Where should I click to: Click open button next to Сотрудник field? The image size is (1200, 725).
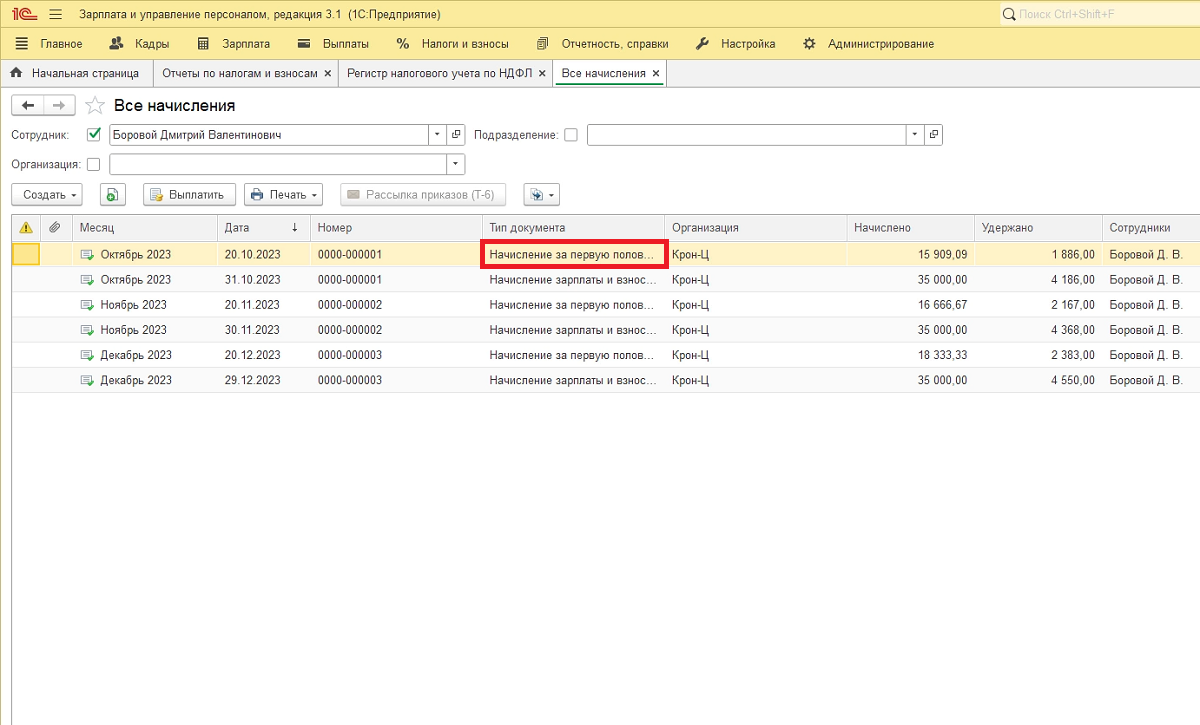(x=456, y=135)
